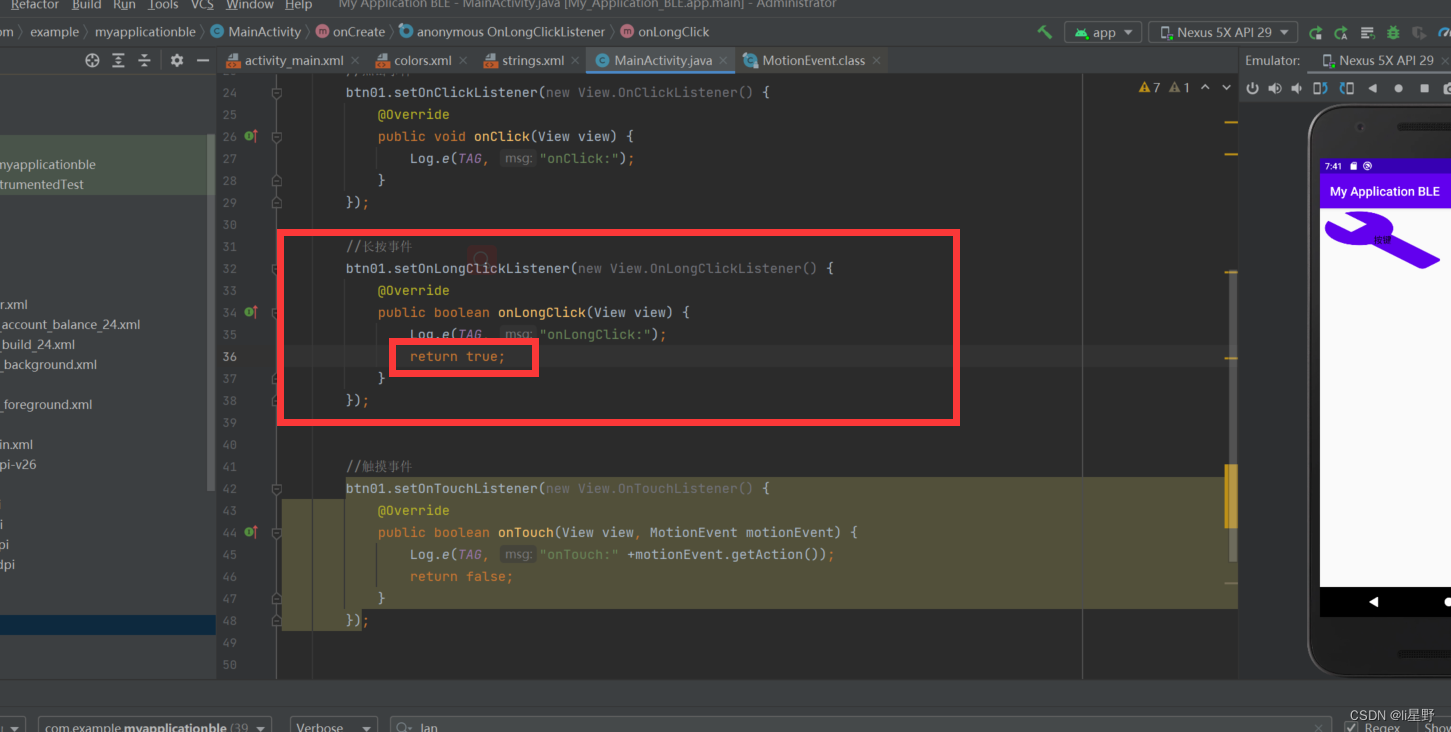Click the logcat search input field
Screen dimensions: 1451x732
(860, 725)
